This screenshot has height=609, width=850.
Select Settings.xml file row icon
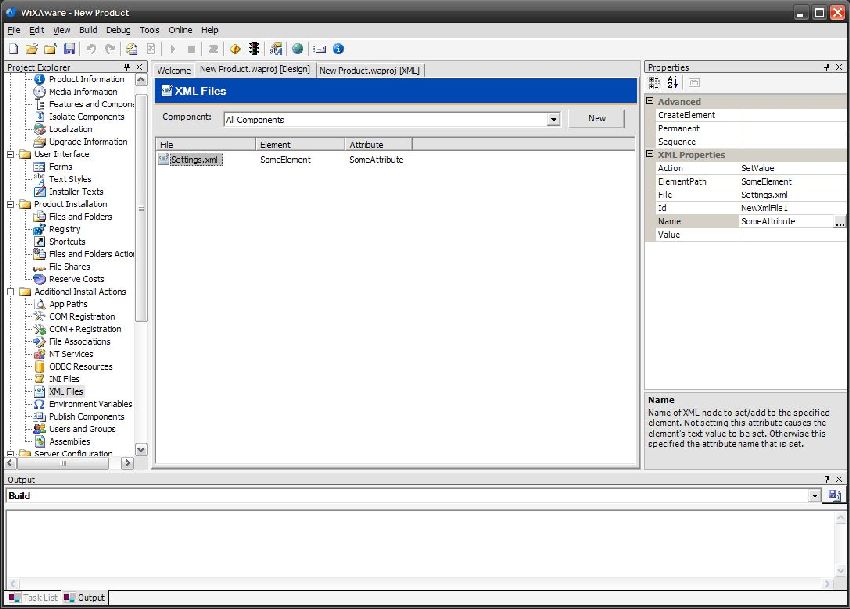(x=163, y=159)
